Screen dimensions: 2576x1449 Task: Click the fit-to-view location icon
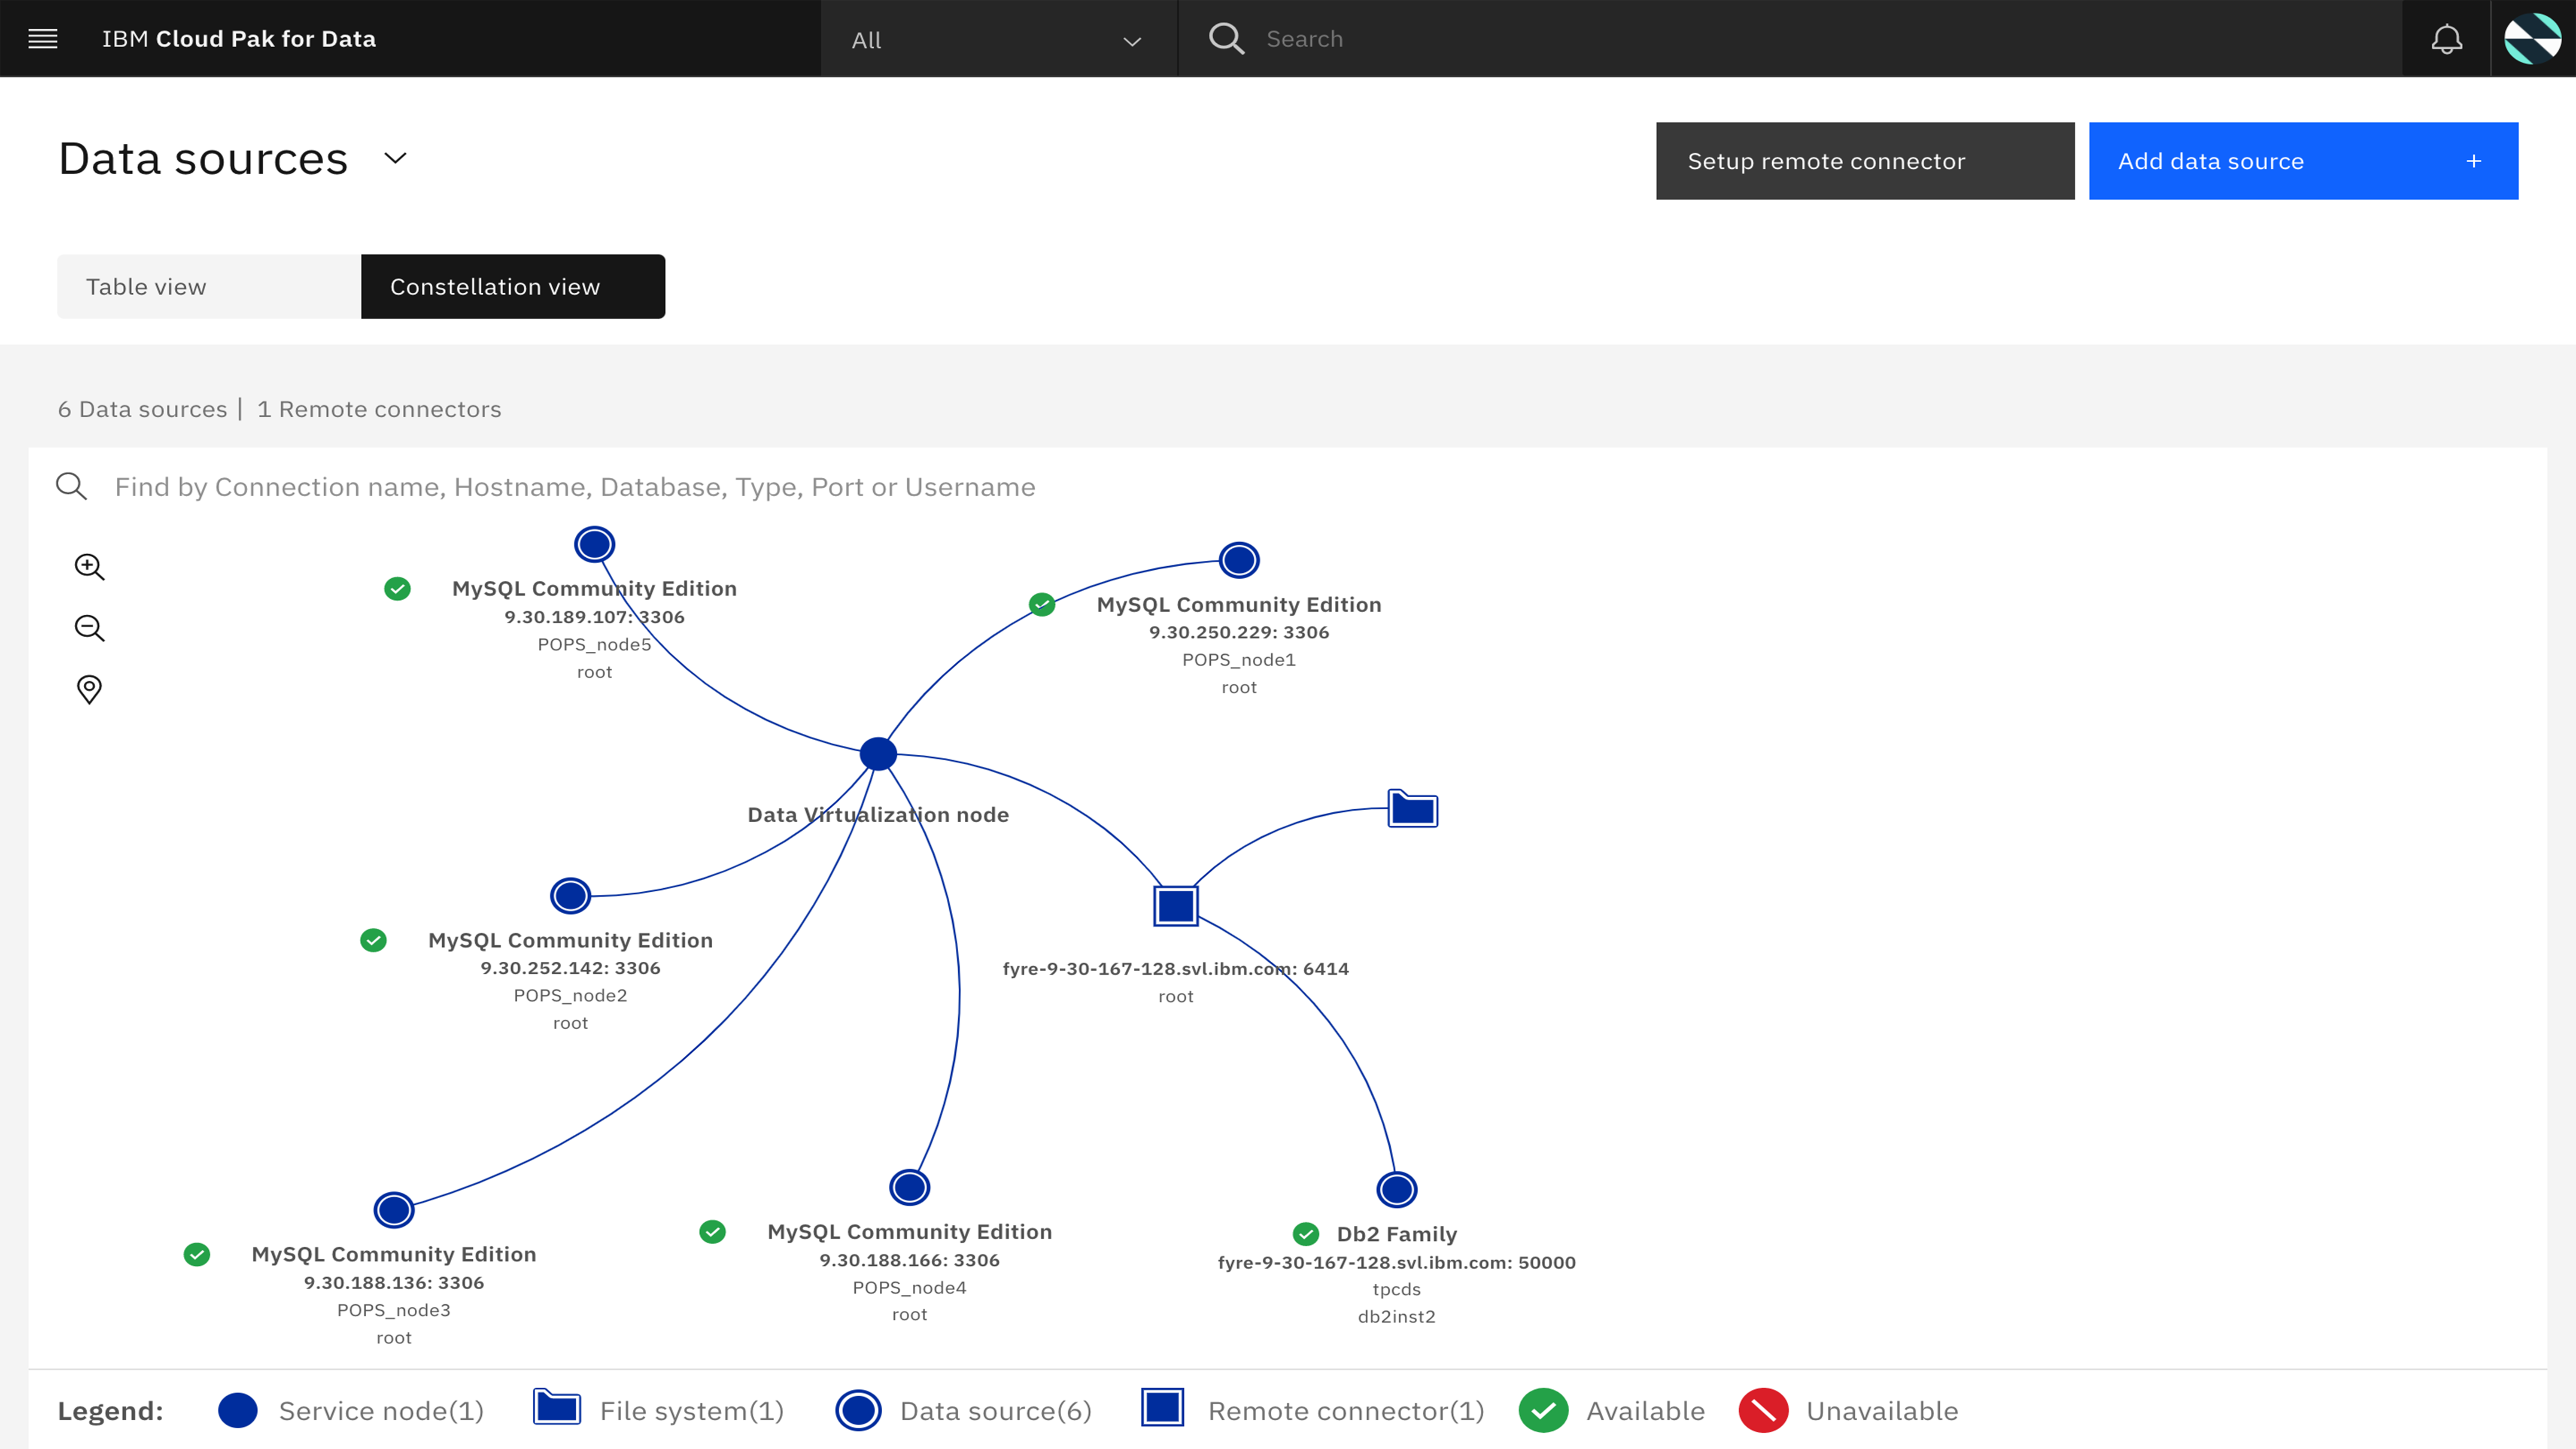coord(89,689)
